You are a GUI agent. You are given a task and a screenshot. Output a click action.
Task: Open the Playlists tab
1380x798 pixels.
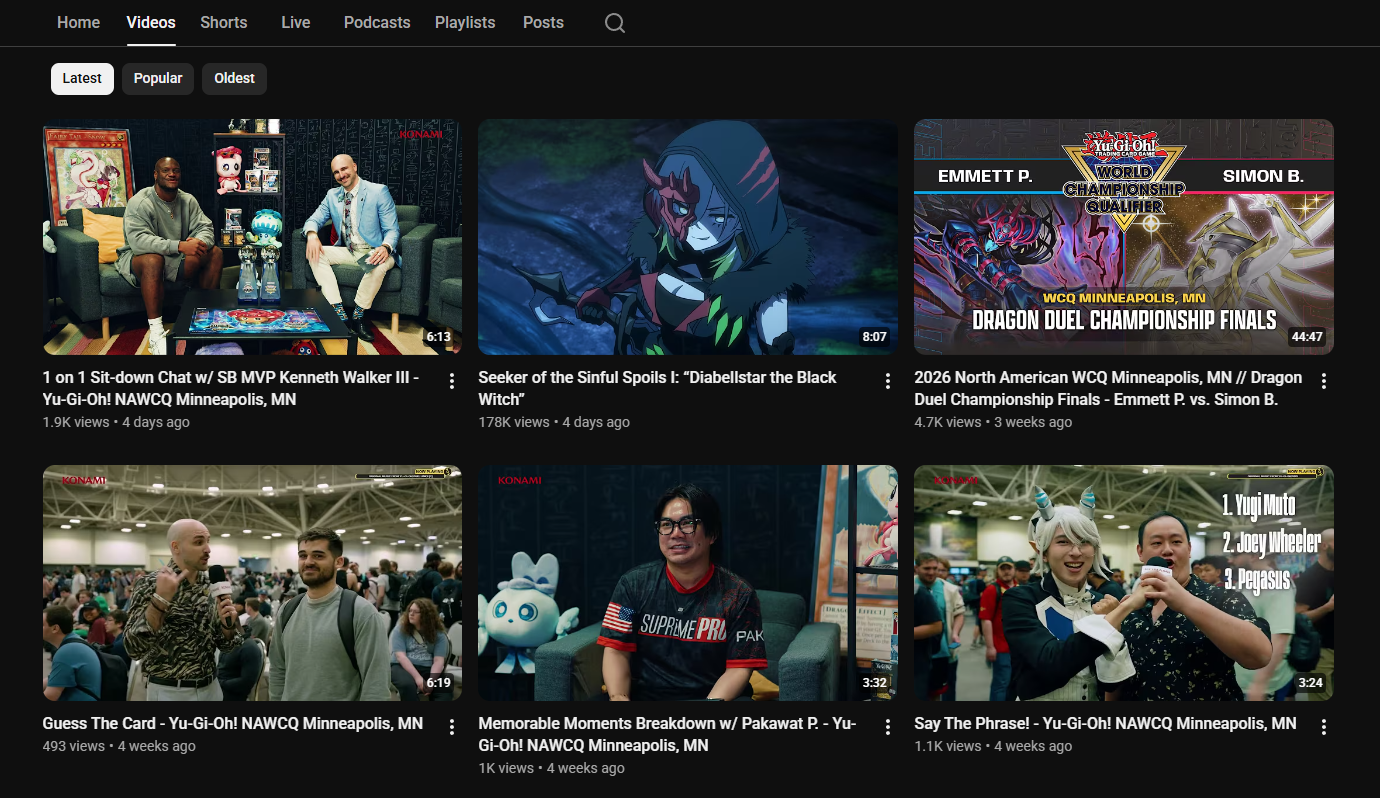pos(465,22)
